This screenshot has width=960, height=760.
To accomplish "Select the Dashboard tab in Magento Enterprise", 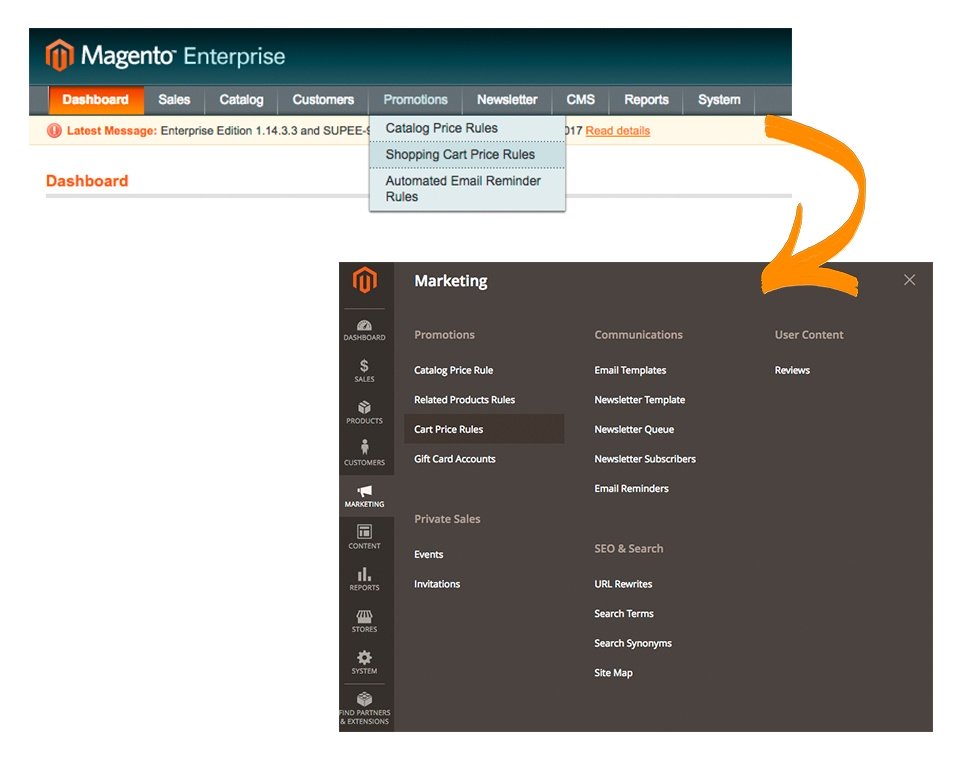I will point(96,100).
